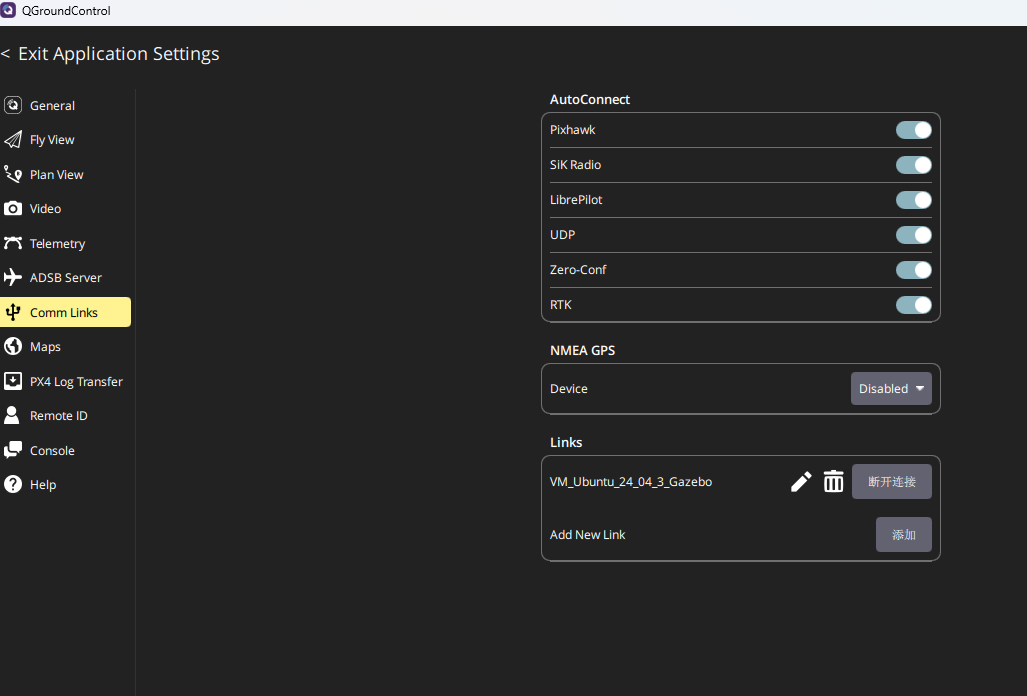
Task: Click the General settings icon
Action: pos(12,105)
